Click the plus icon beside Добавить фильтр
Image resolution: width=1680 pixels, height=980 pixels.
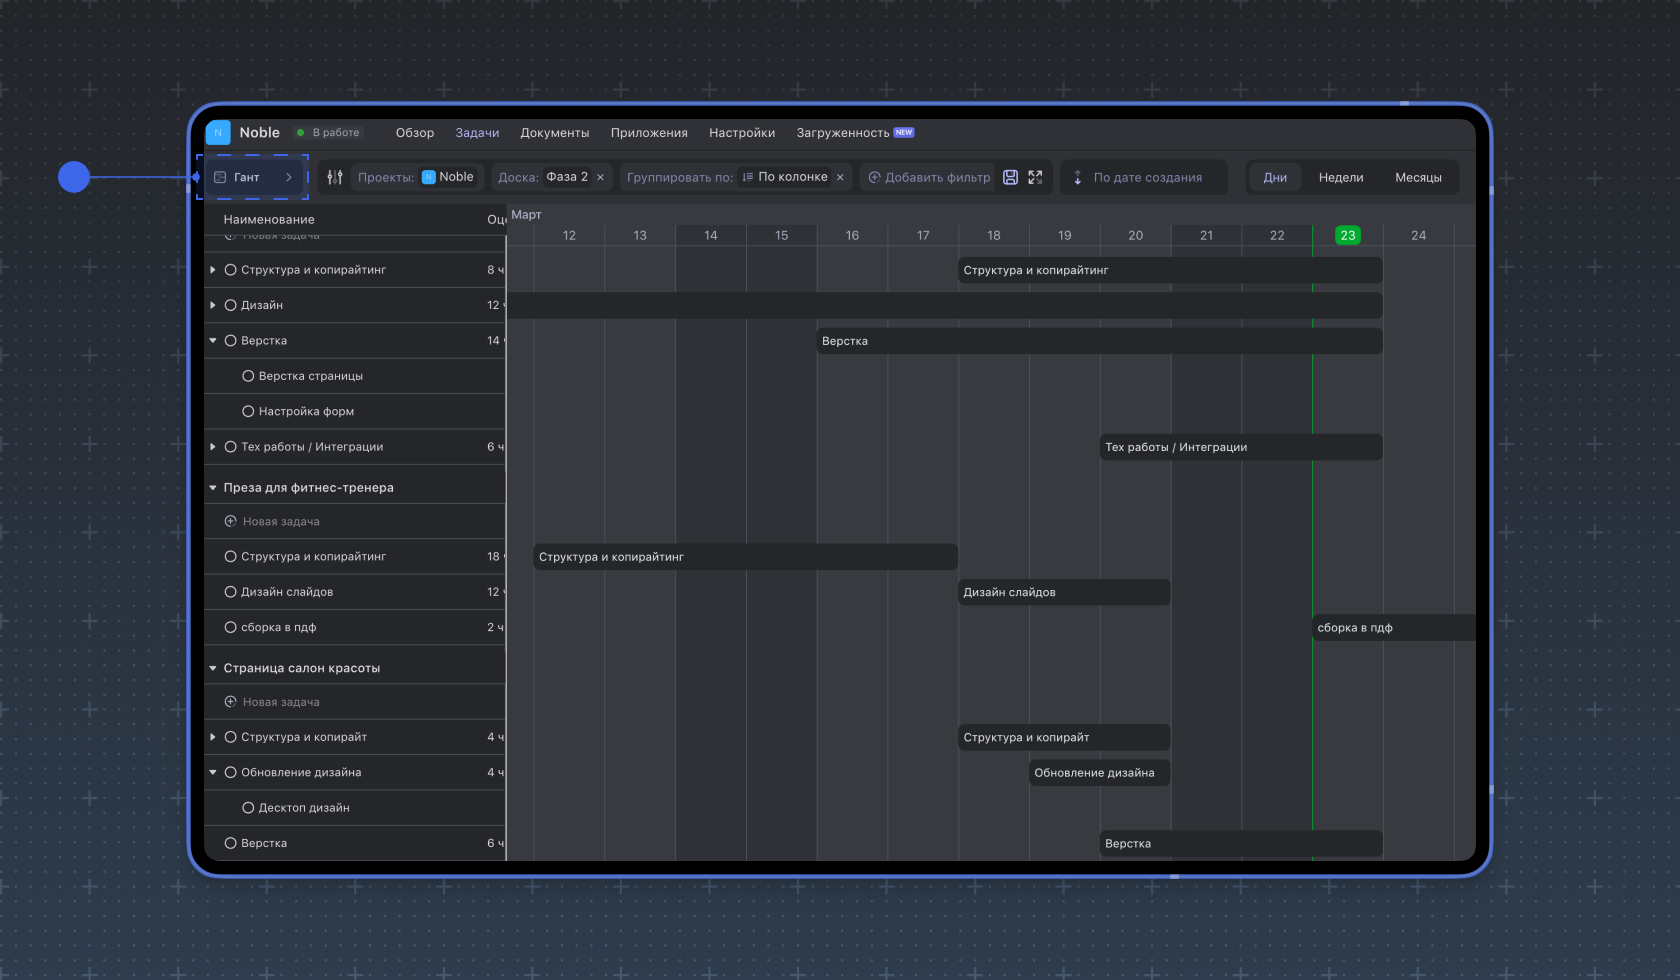(874, 177)
